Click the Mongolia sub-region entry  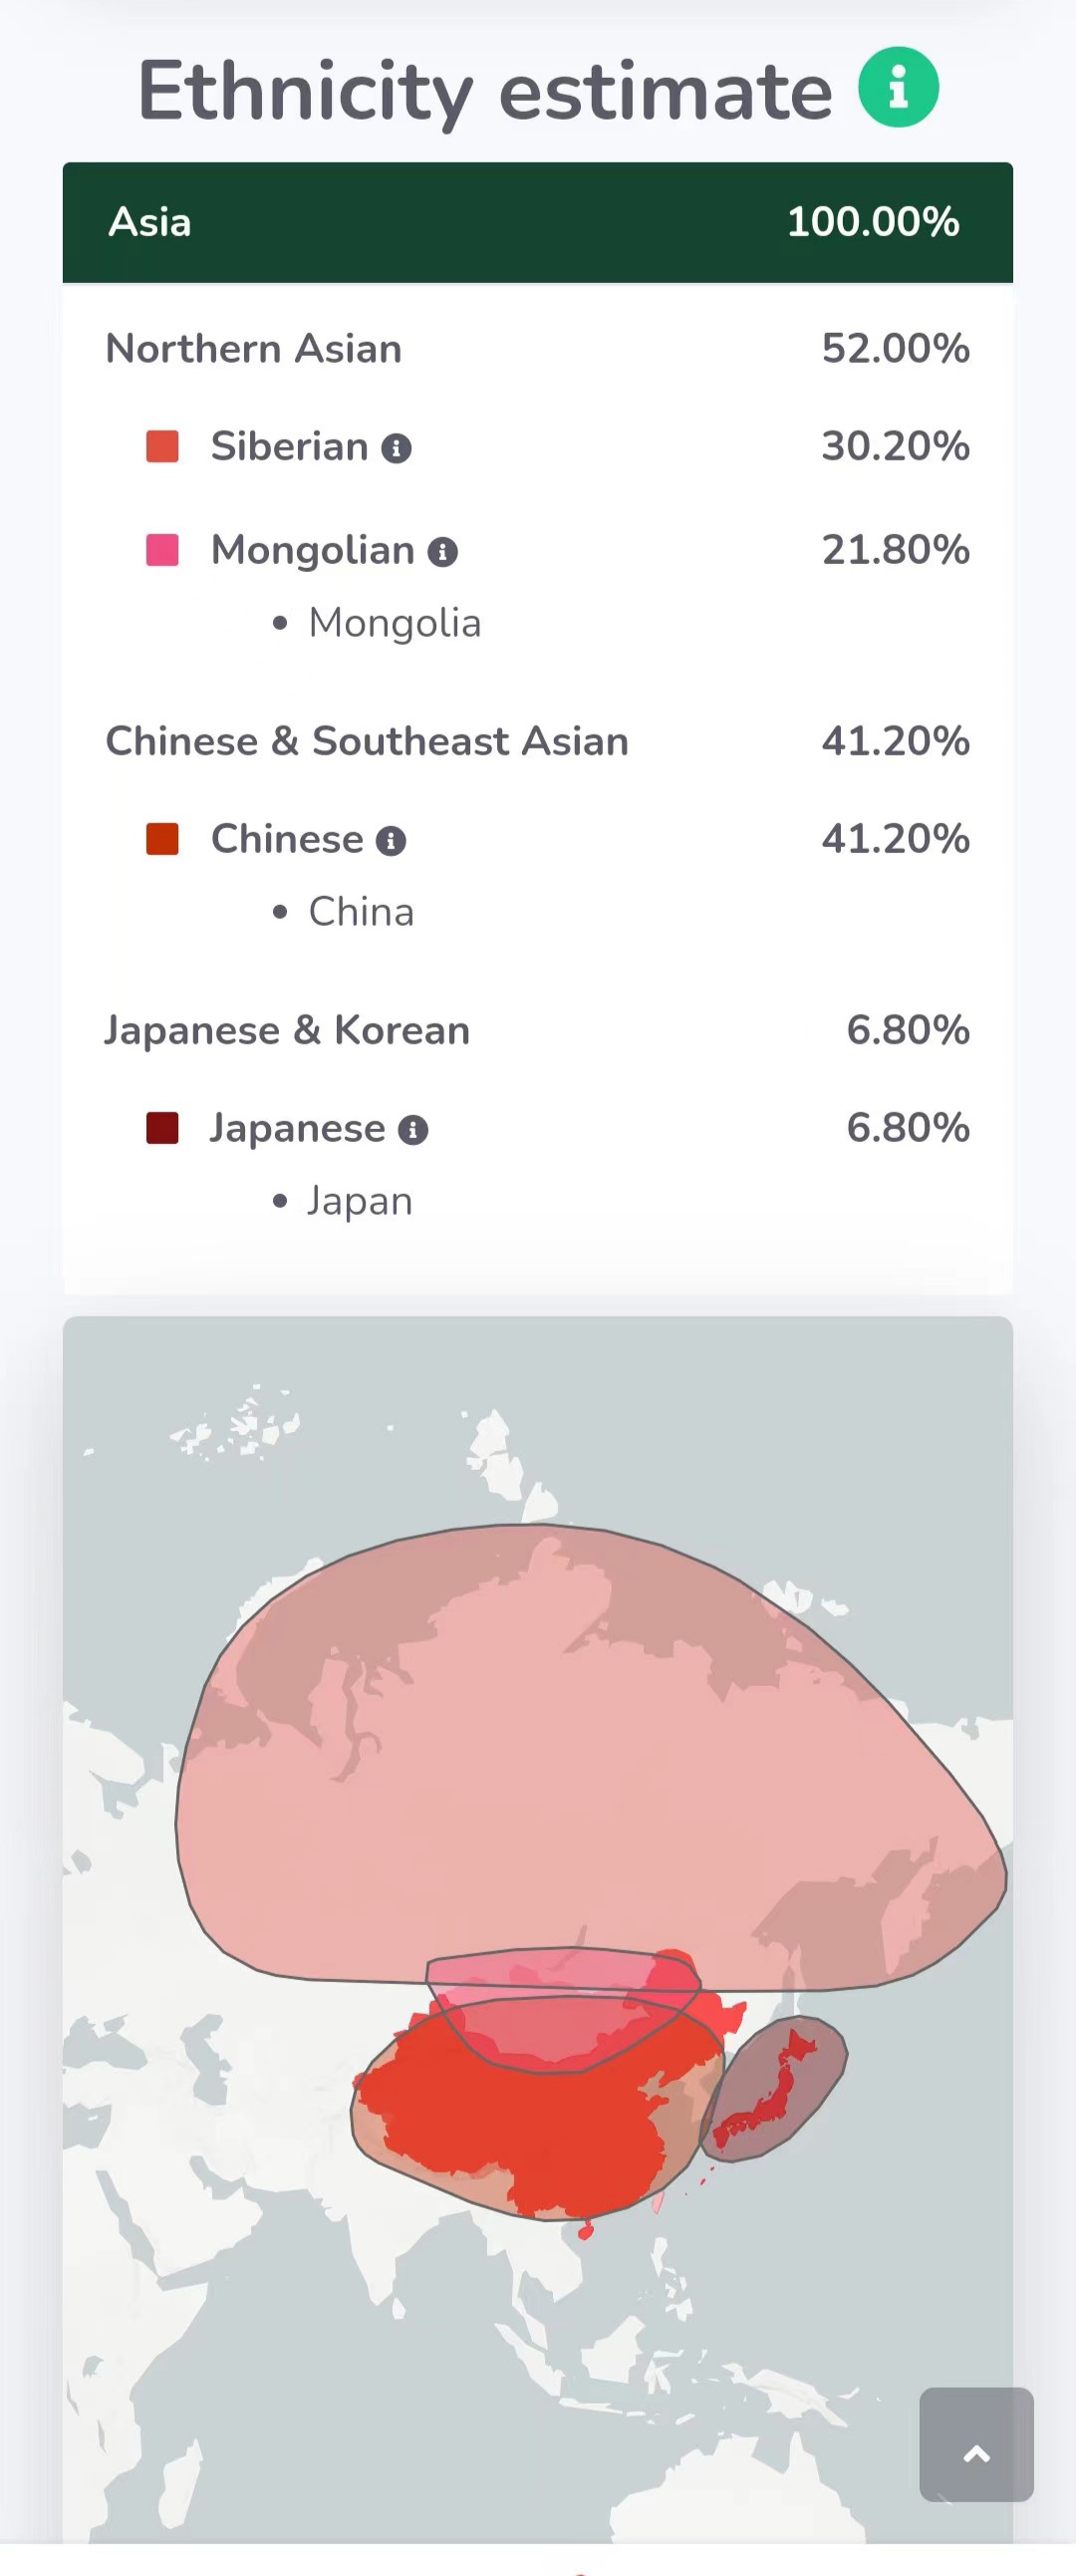pyautogui.click(x=394, y=623)
